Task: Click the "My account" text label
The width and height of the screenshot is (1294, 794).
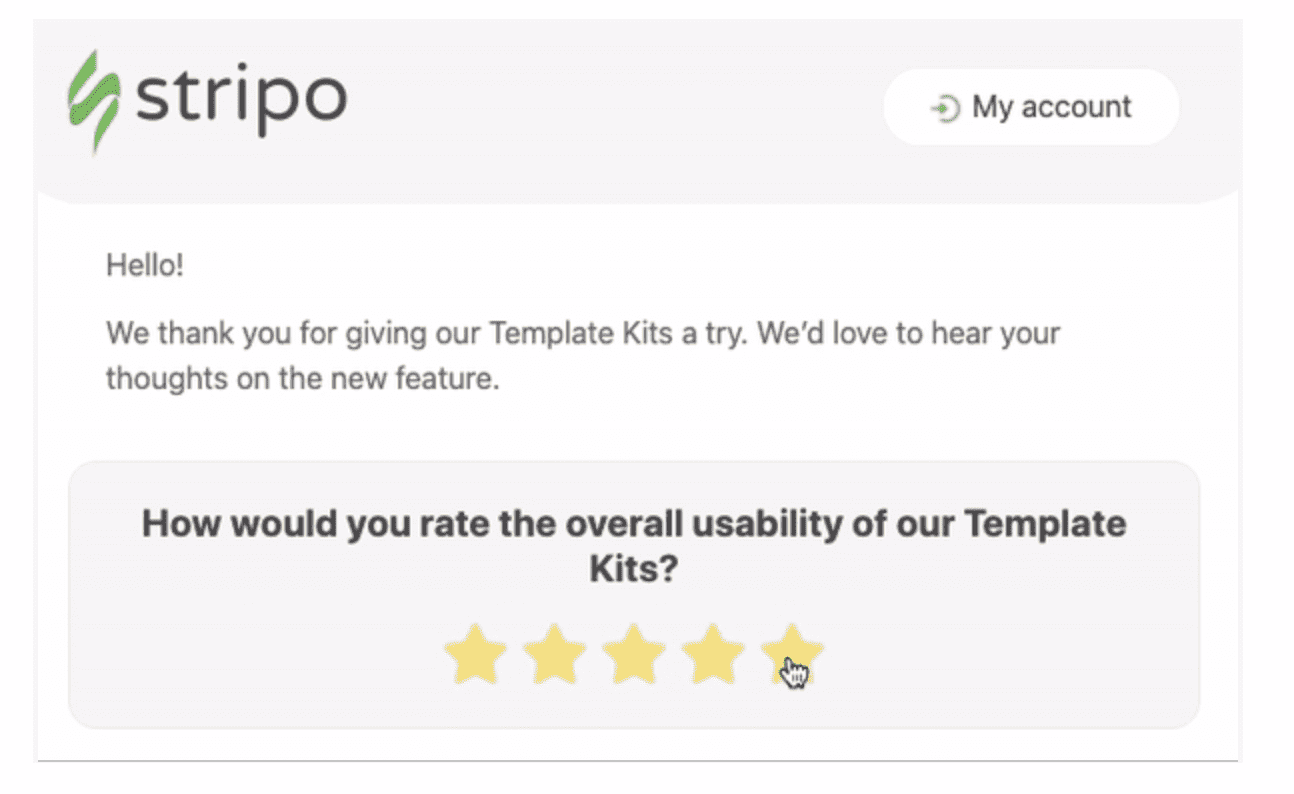Action: point(1051,107)
